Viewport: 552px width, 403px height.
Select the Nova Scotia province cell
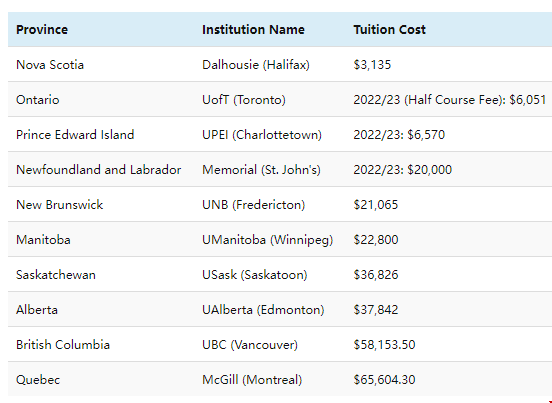(x=50, y=64)
